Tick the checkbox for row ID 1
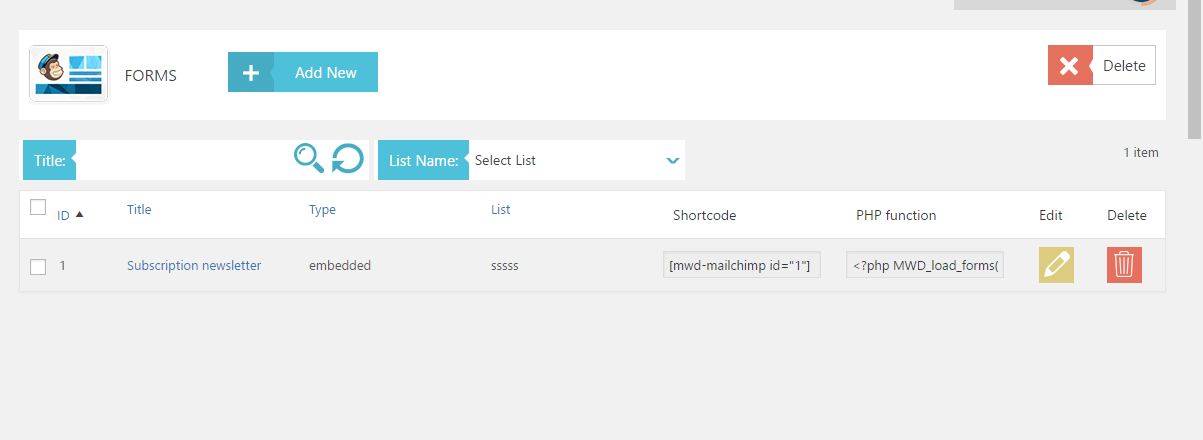 point(38,266)
